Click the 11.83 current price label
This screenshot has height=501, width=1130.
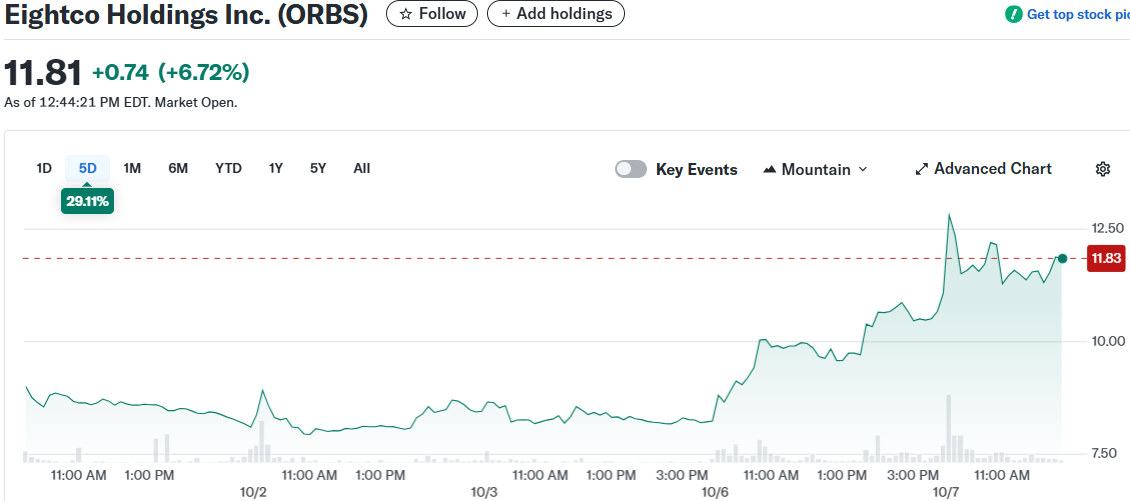pyautogui.click(x=1106, y=258)
